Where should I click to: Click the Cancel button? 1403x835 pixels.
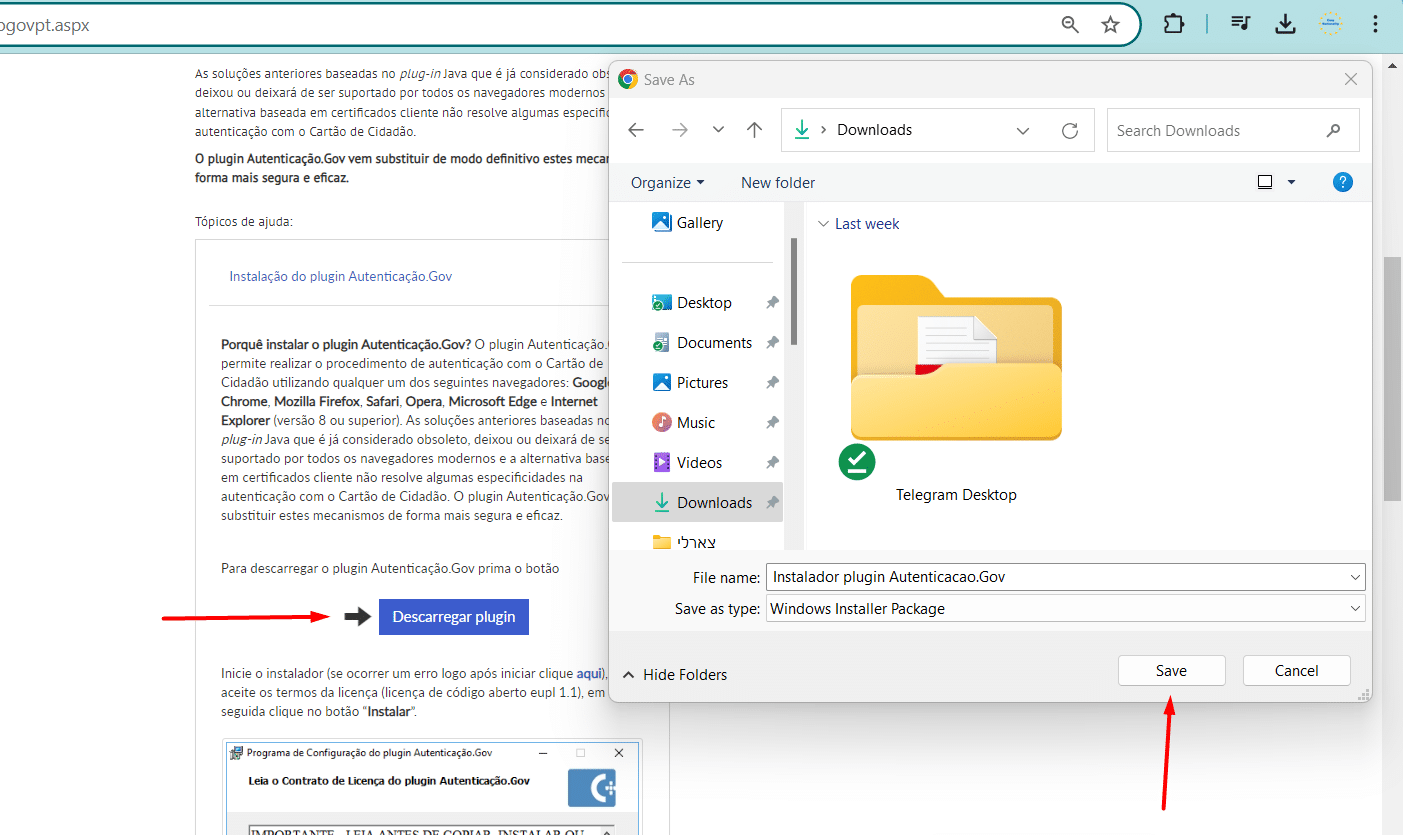pos(1296,670)
